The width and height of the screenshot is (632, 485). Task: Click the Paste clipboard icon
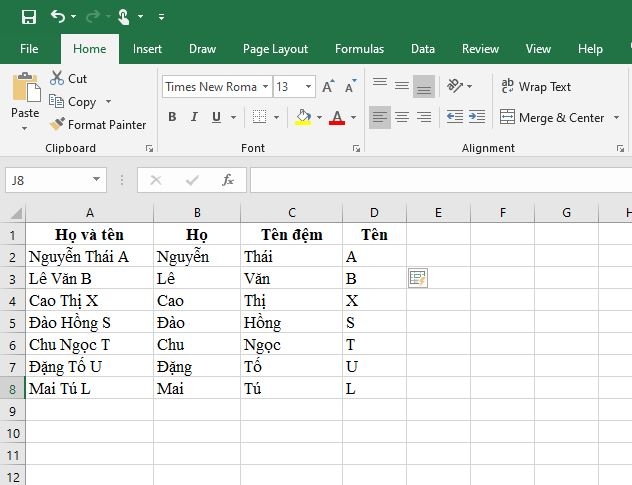click(26, 87)
